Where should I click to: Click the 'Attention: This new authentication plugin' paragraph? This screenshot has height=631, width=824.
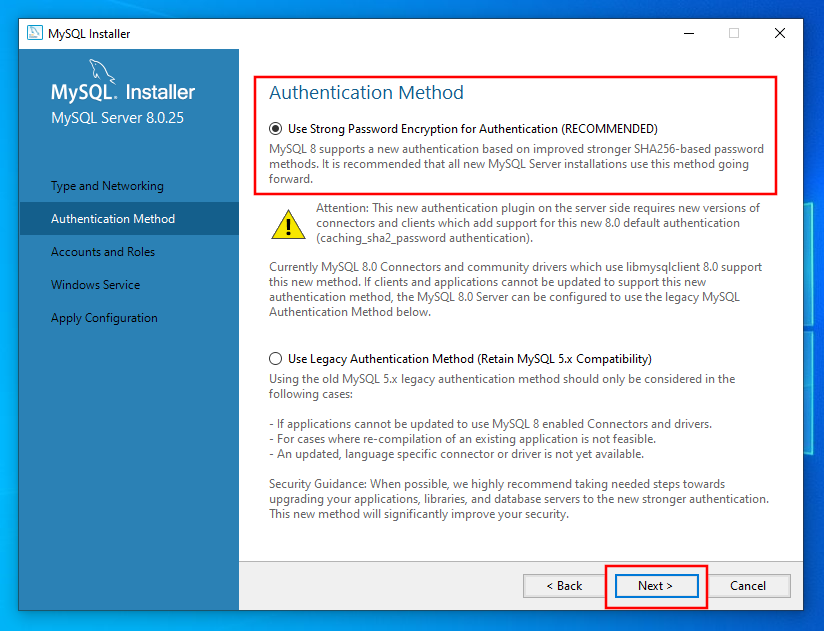tap(538, 223)
